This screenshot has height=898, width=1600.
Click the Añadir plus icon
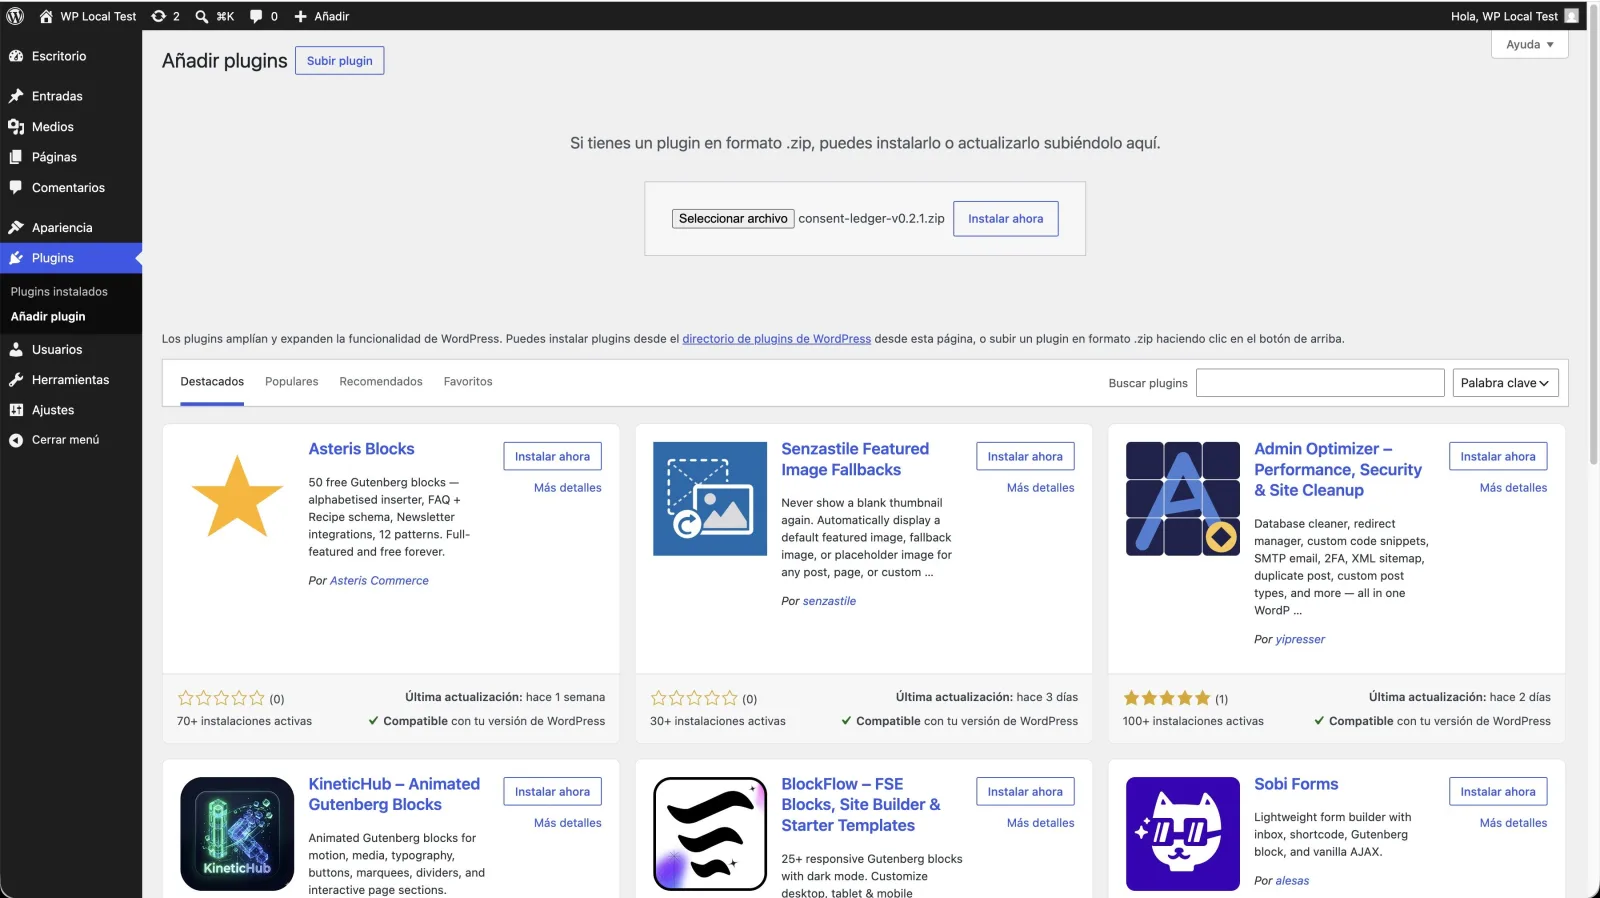(300, 16)
